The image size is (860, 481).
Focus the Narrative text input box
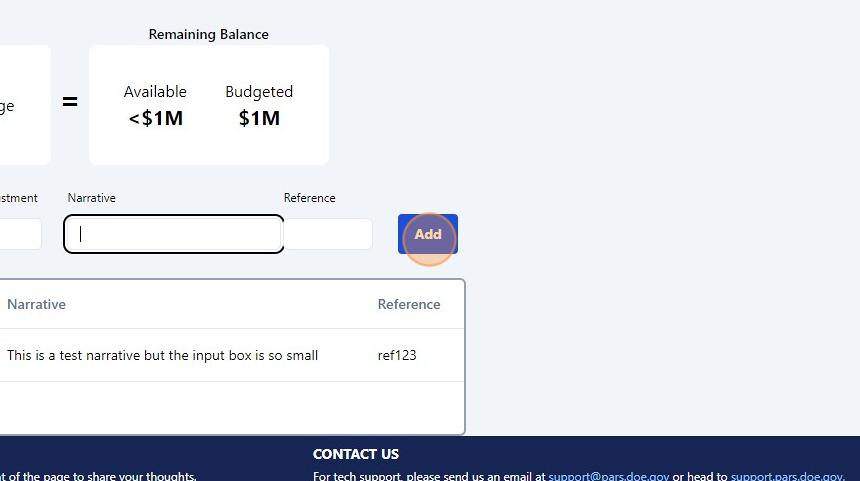(x=174, y=234)
